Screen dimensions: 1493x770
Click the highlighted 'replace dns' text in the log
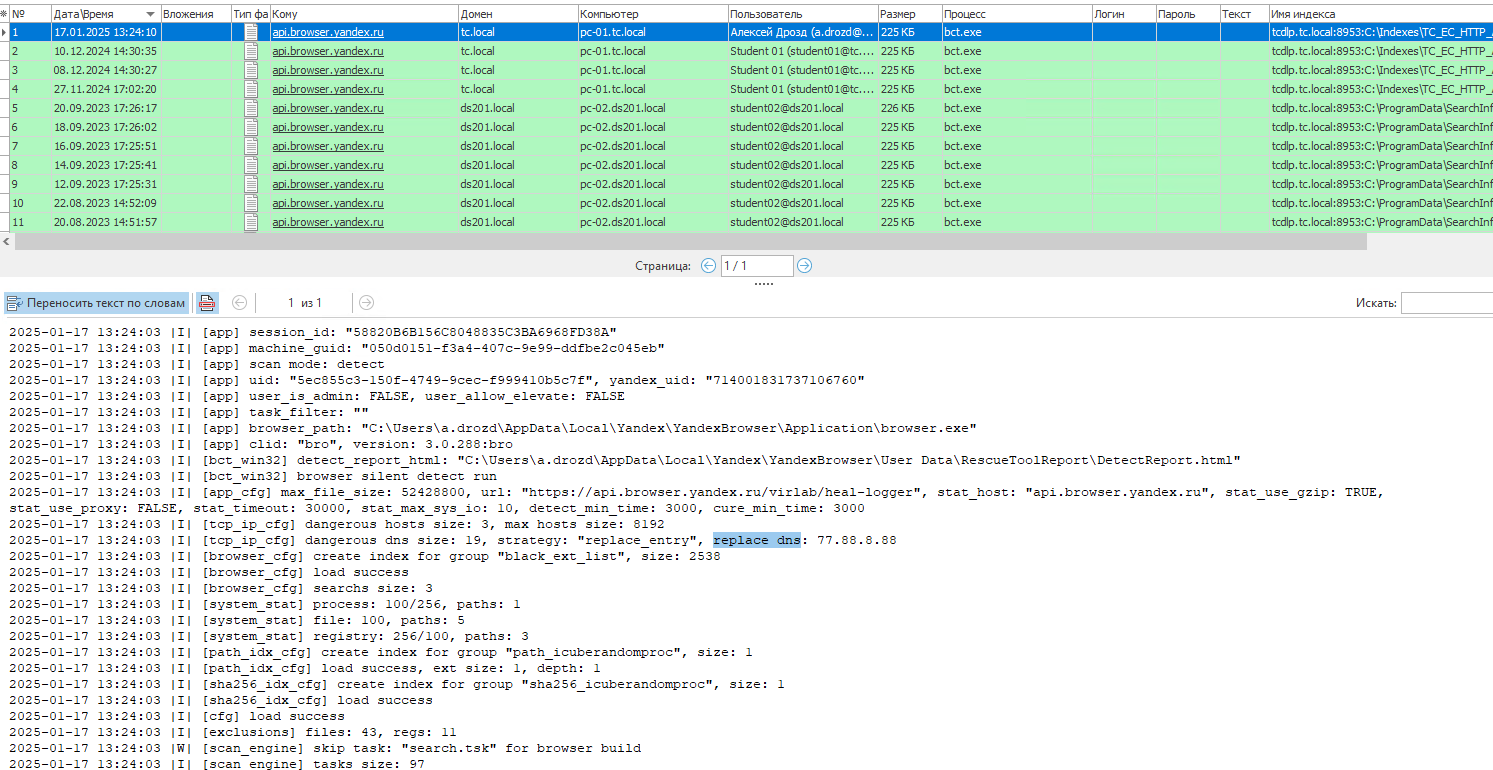[x=757, y=540]
